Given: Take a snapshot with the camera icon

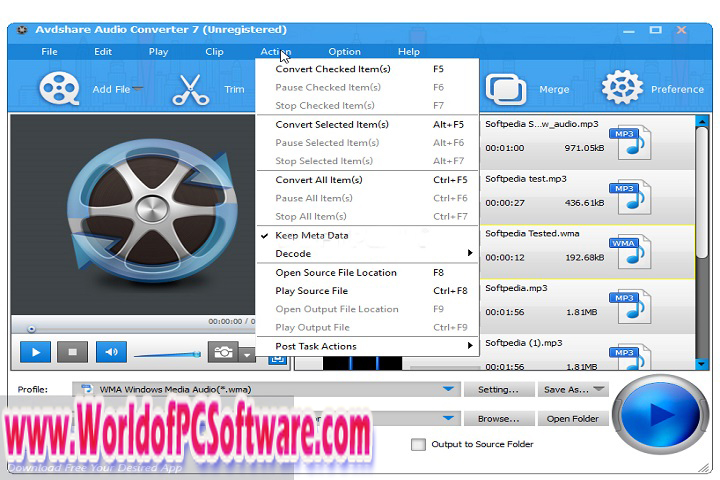Looking at the screenshot, I should coord(223,352).
